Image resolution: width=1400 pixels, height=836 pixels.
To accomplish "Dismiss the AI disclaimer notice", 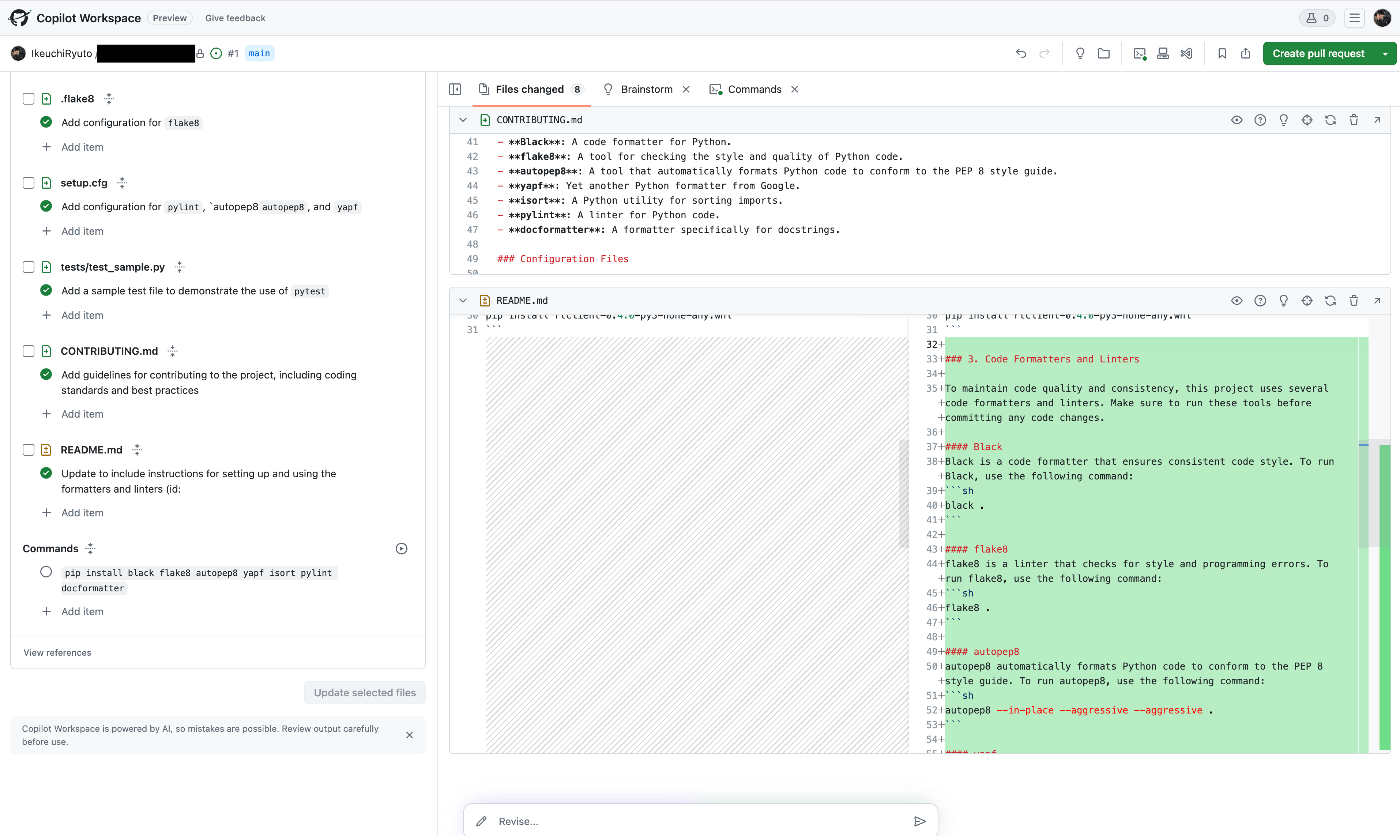I will (409, 735).
